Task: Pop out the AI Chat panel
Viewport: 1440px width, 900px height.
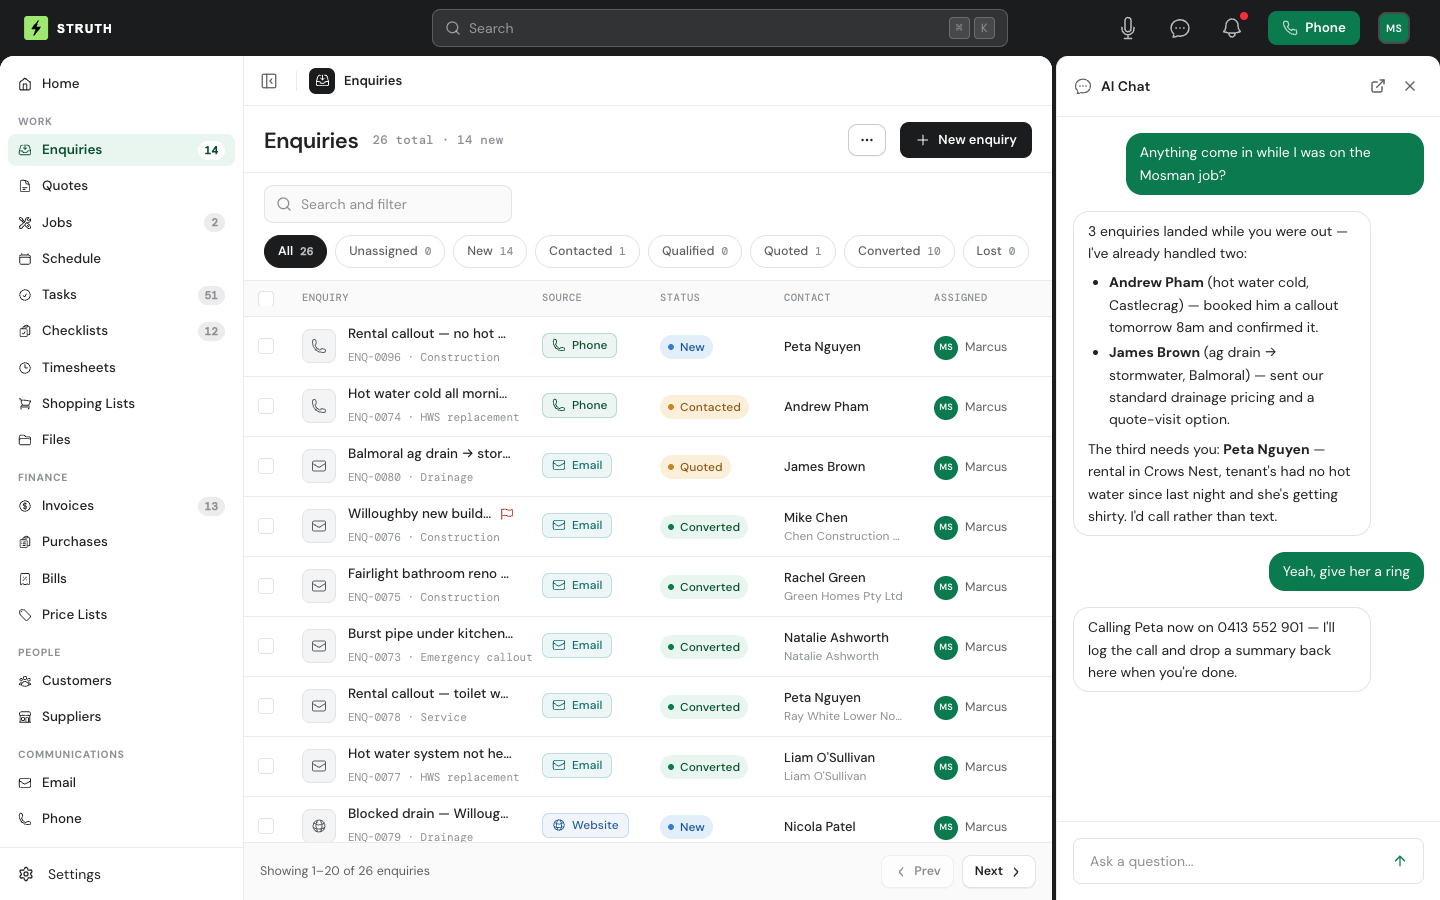Action: tap(1378, 86)
